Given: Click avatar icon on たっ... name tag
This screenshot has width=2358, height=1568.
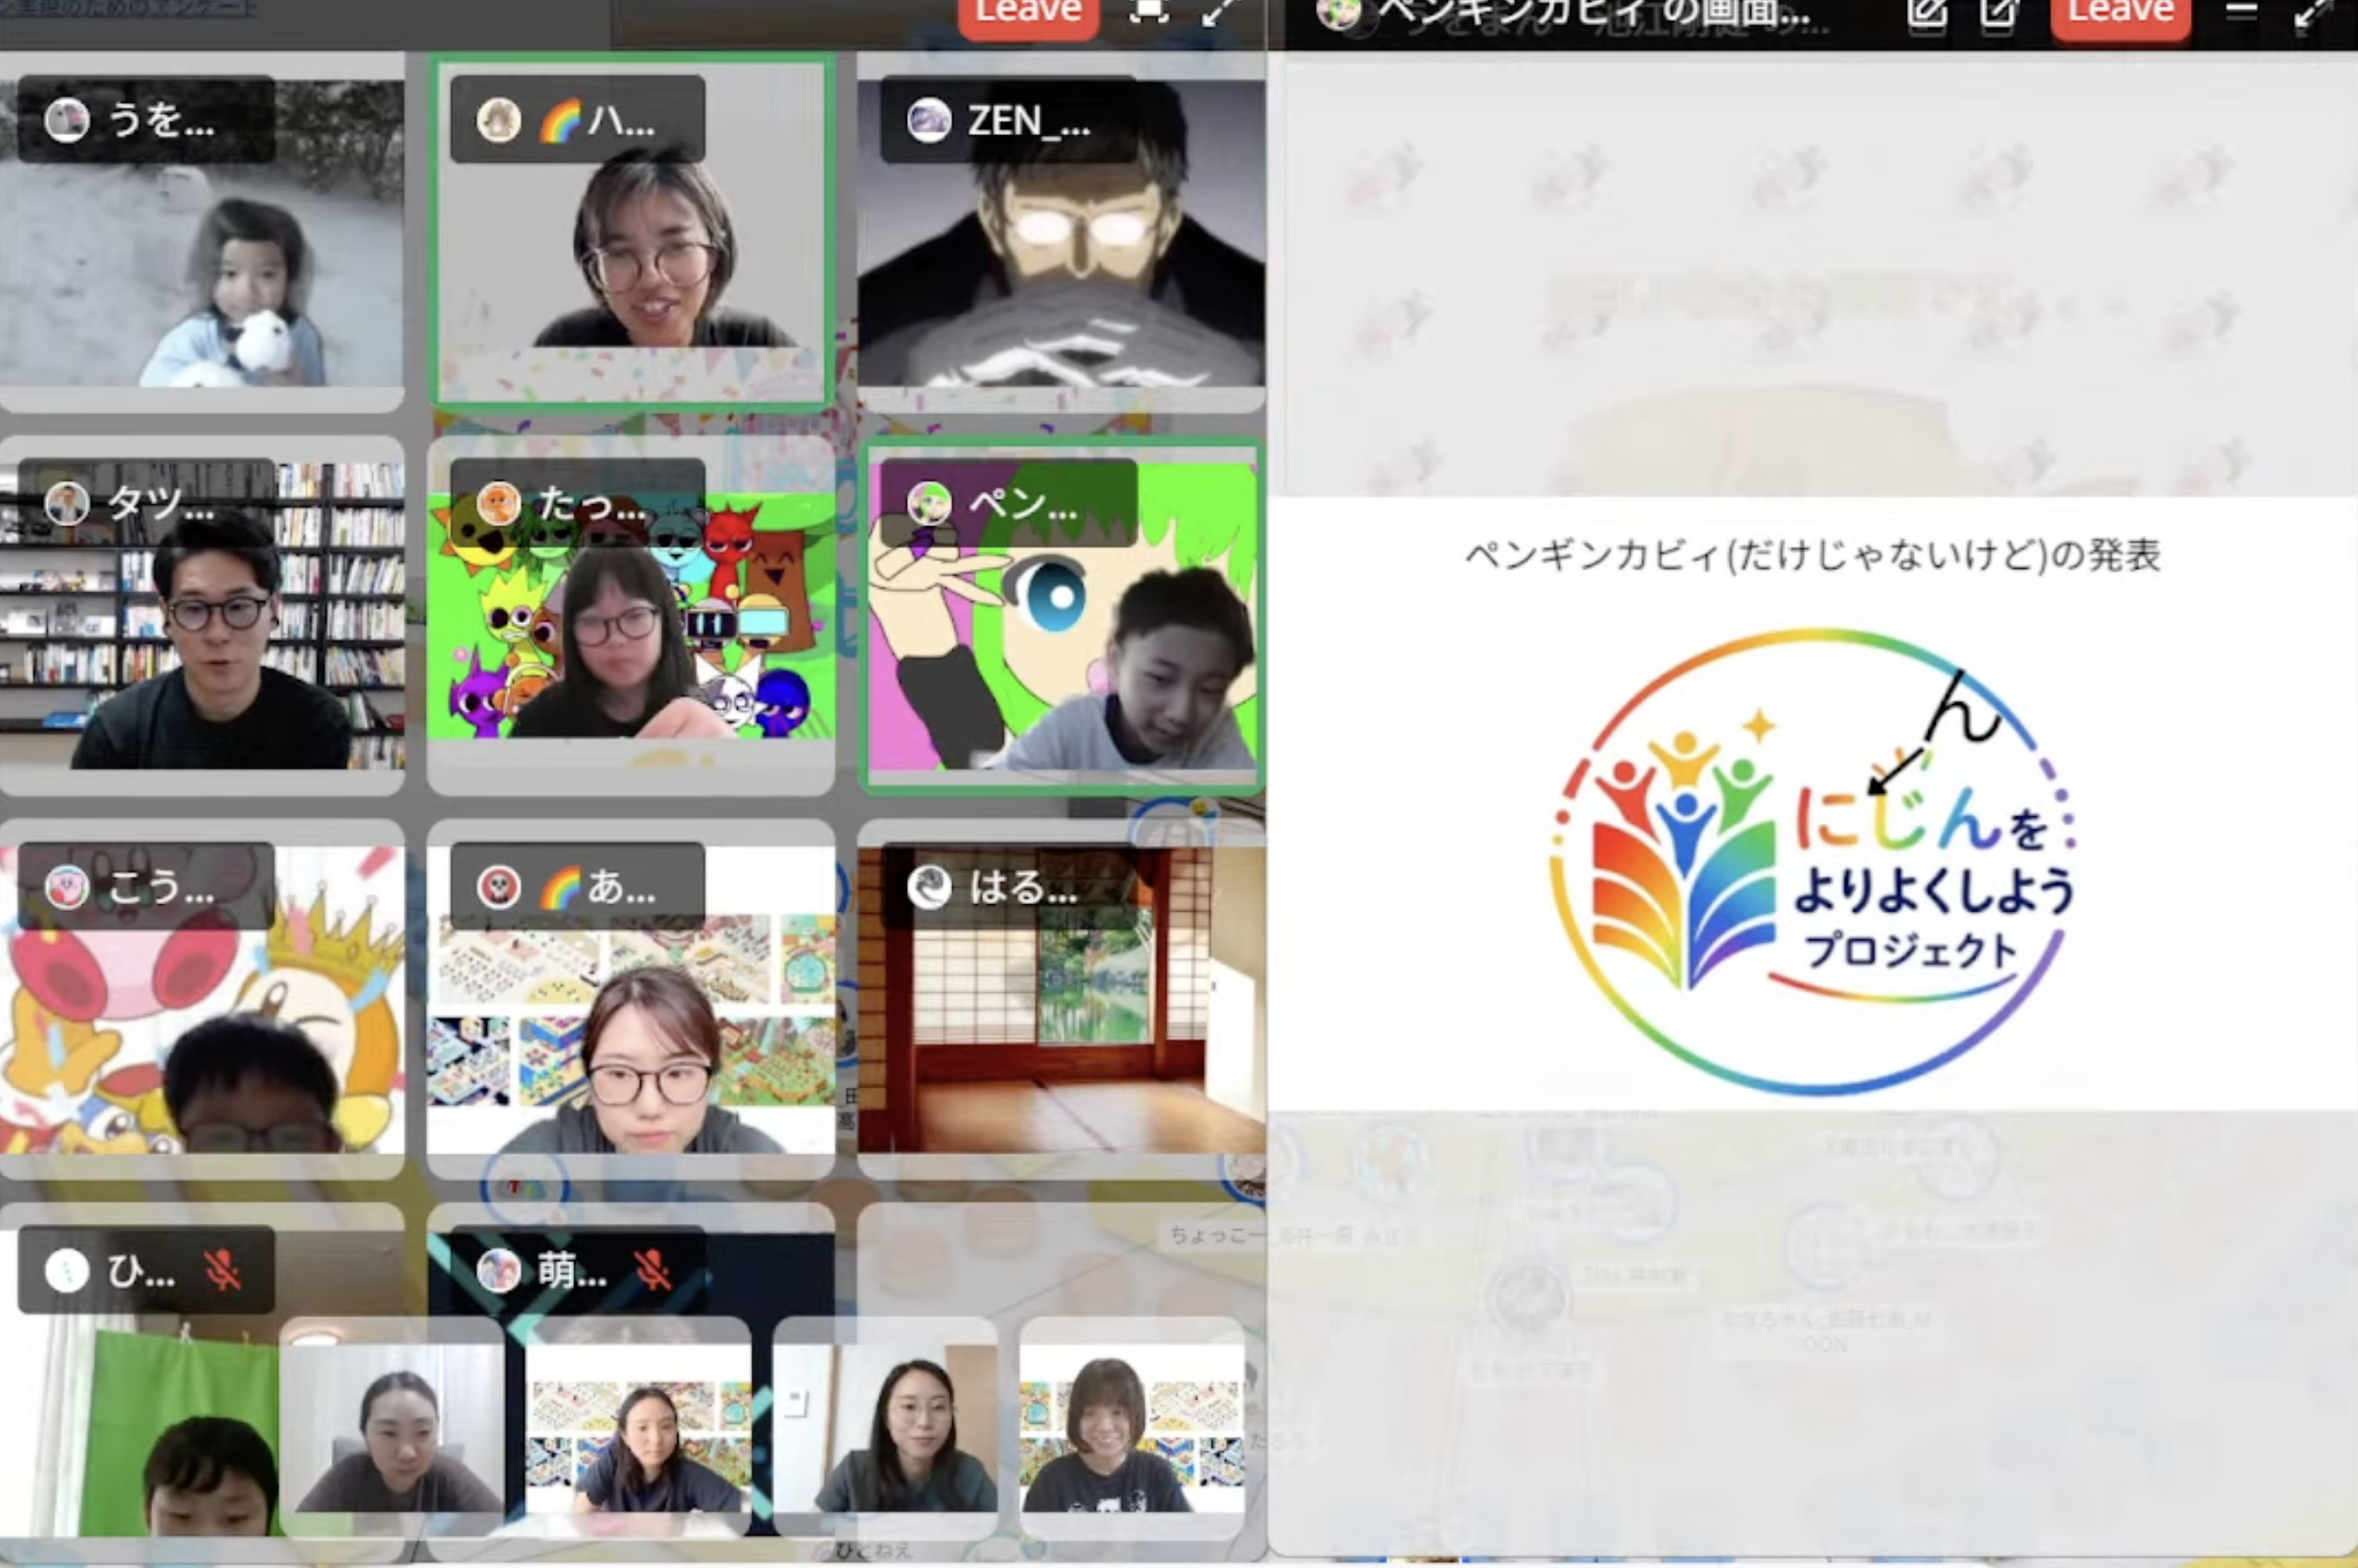Looking at the screenshot, I should point(498,503).
